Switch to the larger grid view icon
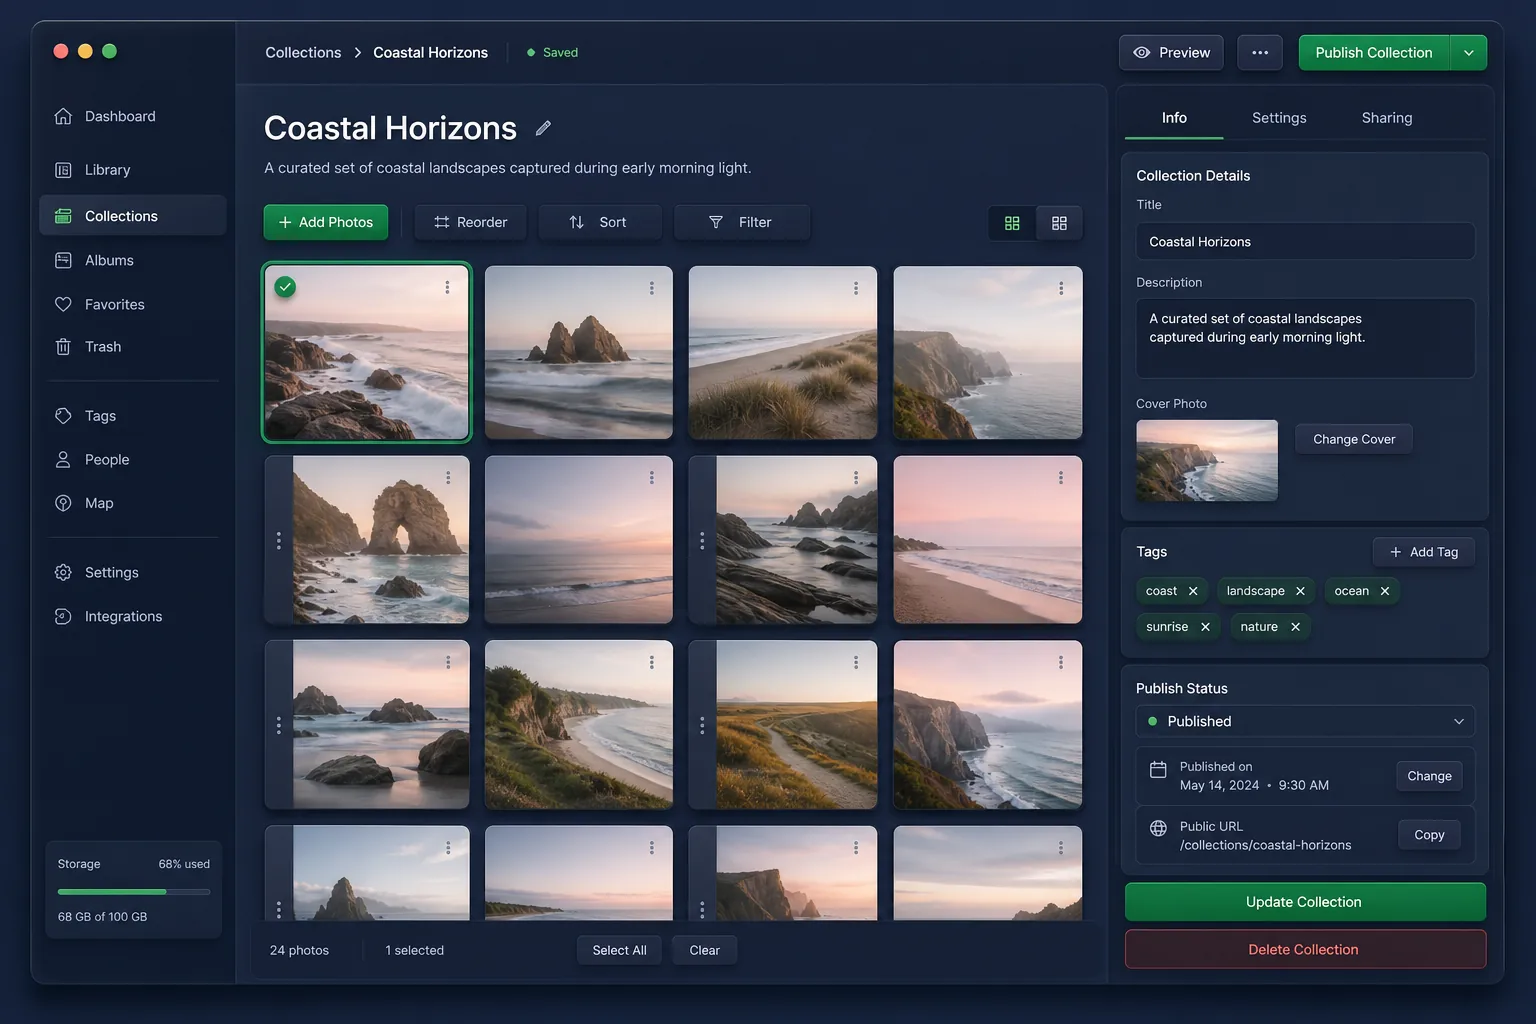 (1012, 223)
